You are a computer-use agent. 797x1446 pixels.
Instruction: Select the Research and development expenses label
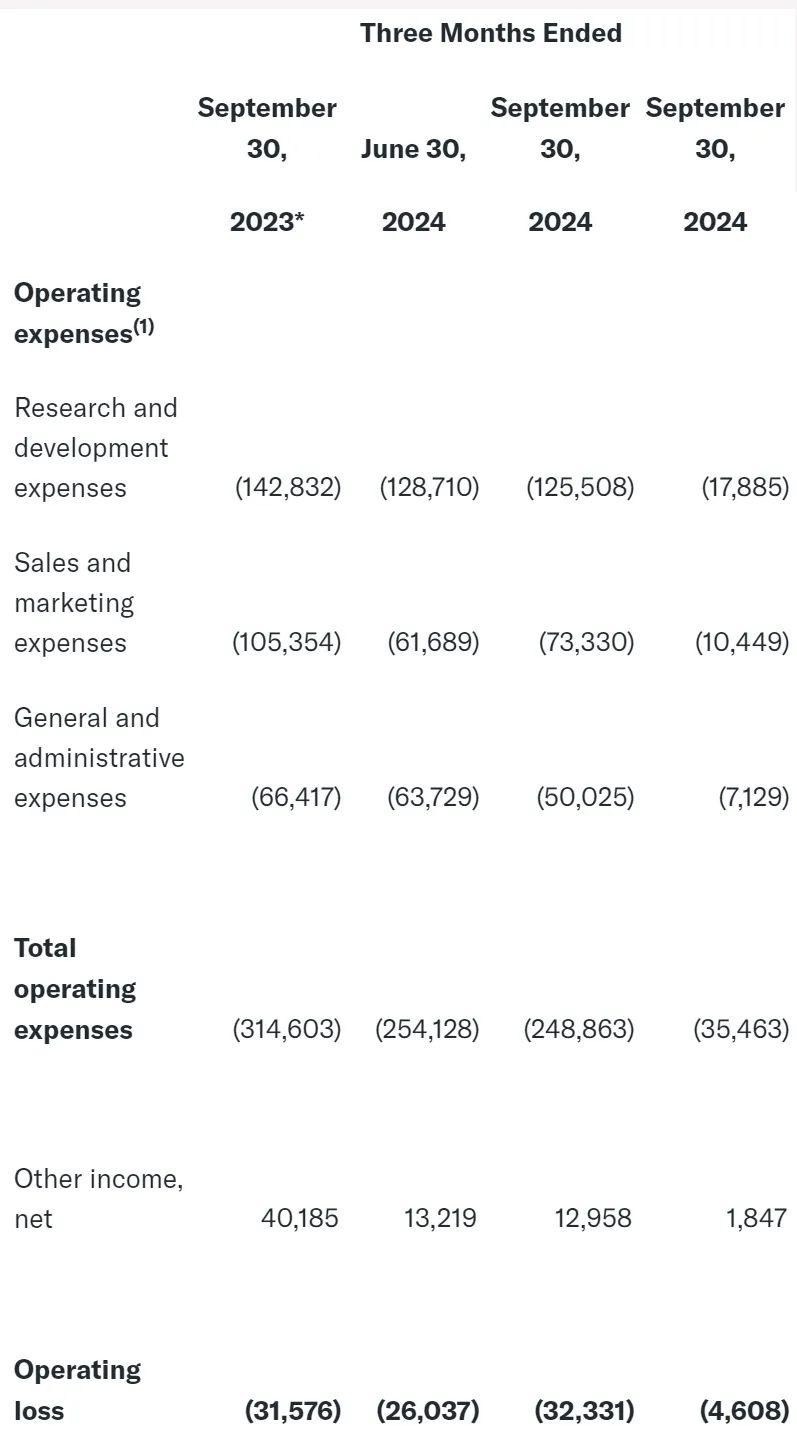pyautogui.click(x=95, y=448)
